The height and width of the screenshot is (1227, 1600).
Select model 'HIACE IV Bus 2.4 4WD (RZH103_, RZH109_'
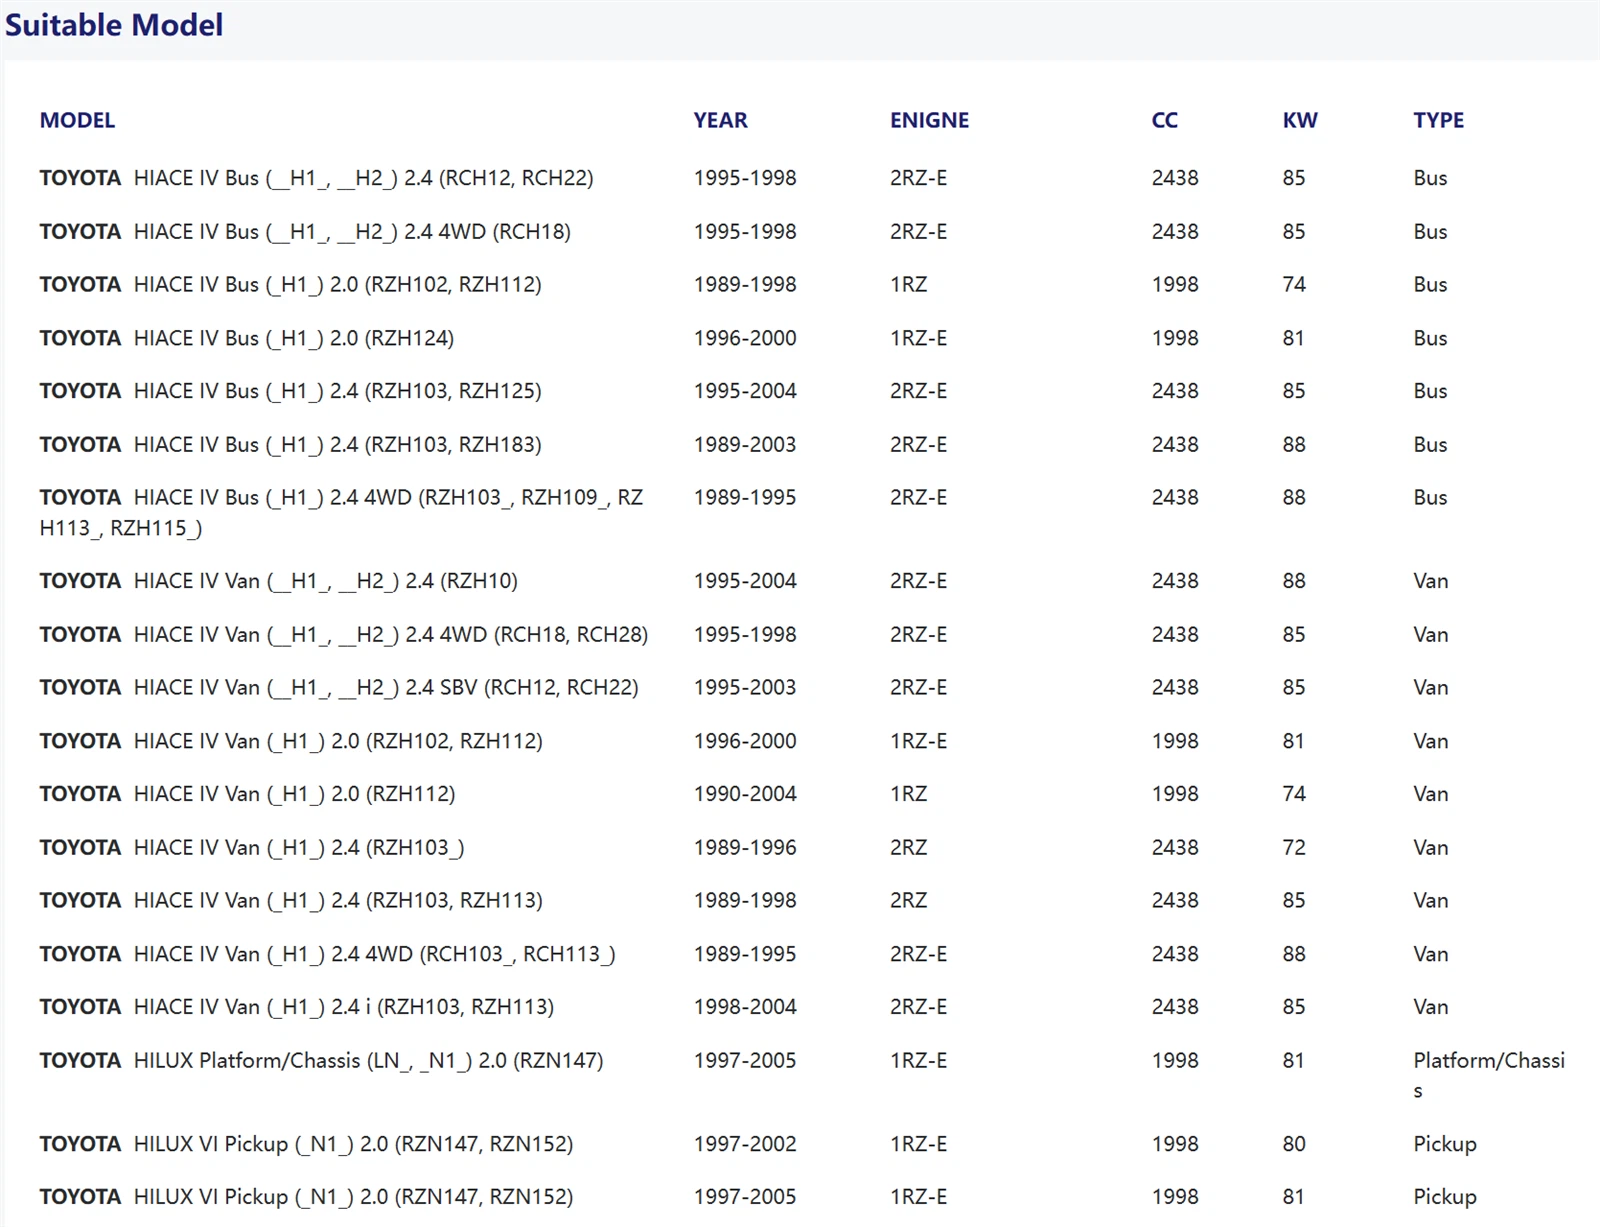(x=341, y=512)
